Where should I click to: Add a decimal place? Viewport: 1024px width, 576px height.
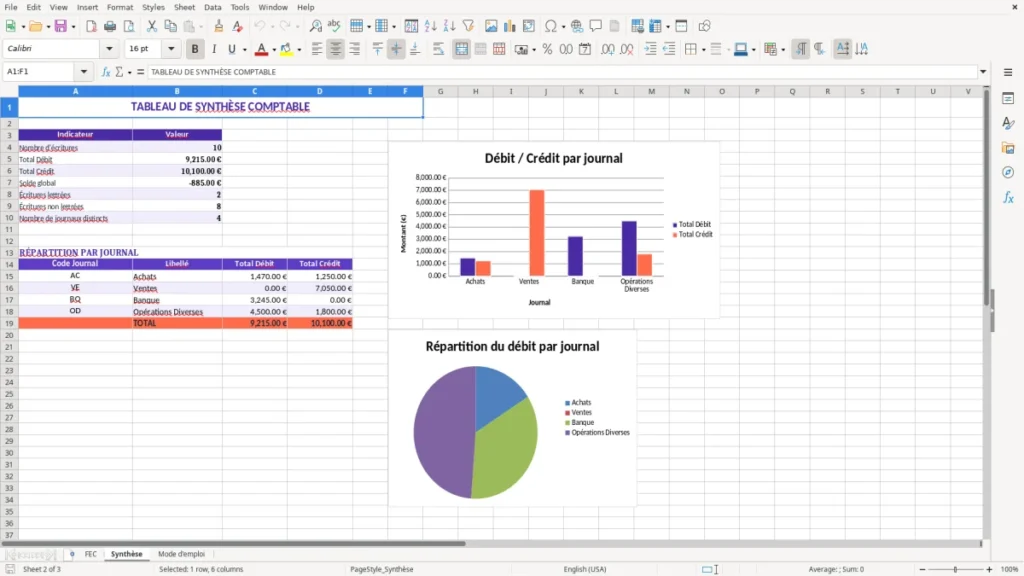point(607,49)
